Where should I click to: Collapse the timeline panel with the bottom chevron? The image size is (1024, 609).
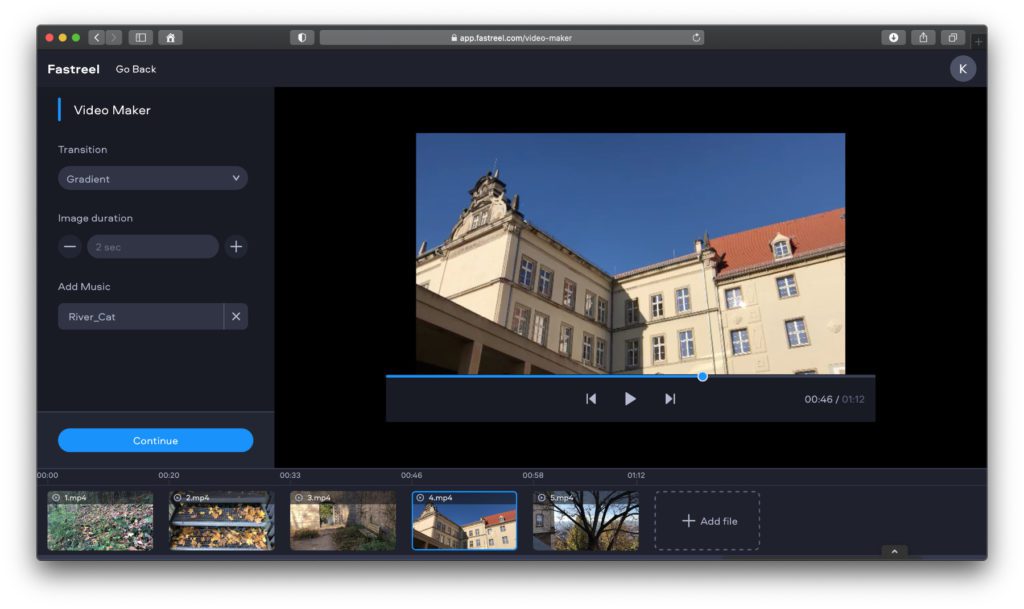click(893, 551)
